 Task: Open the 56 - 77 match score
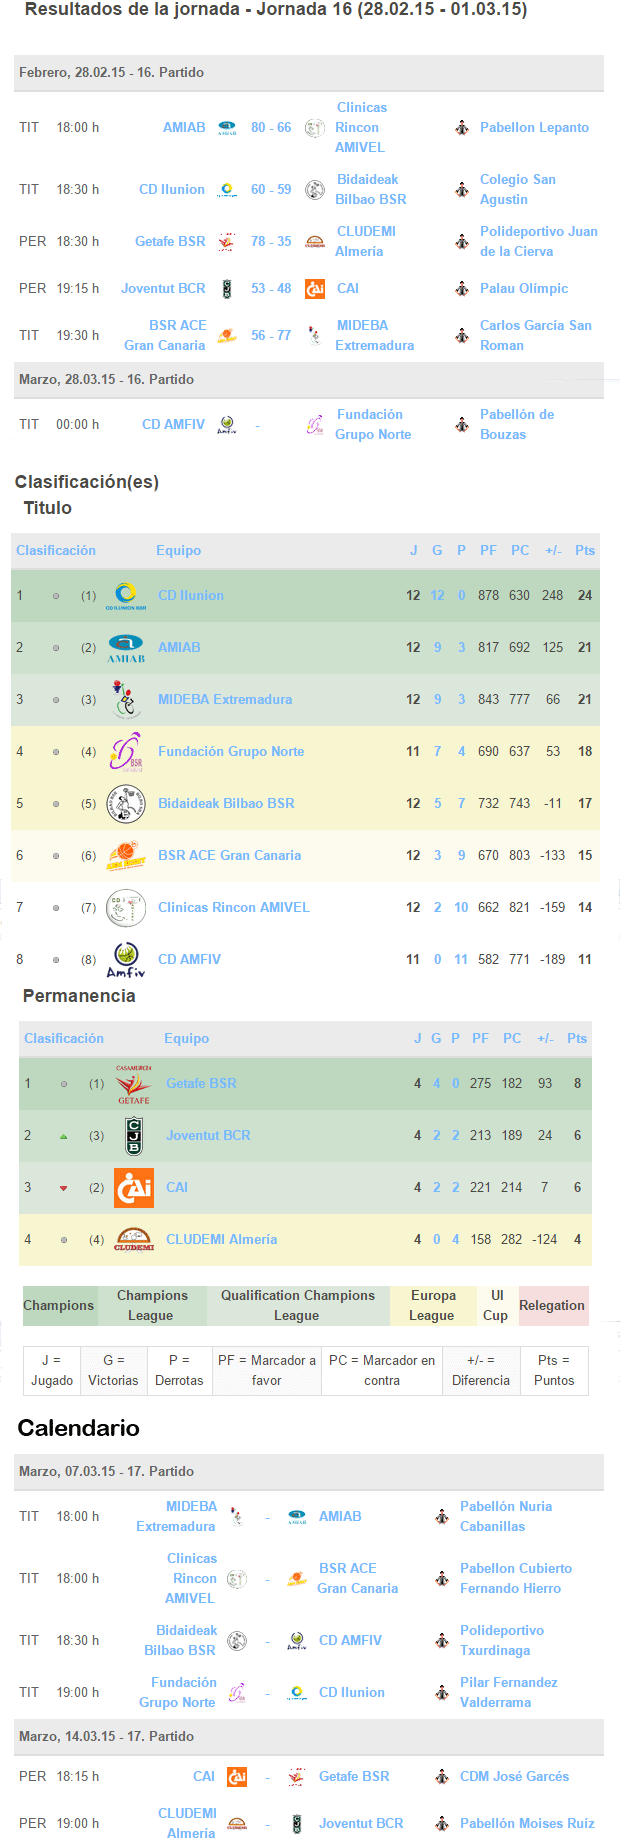click(271, 336)
